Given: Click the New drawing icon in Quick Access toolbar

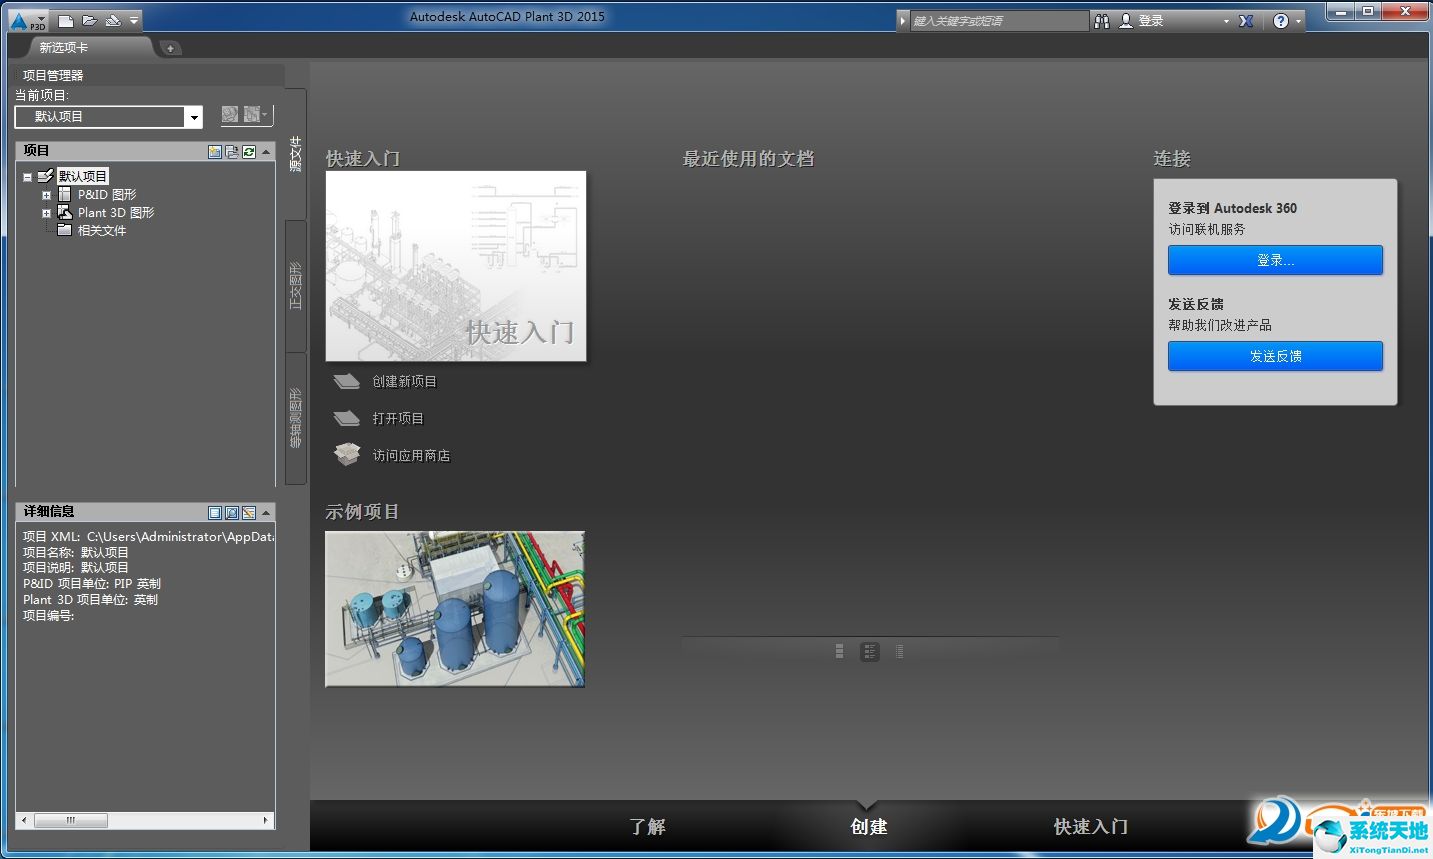Looking at the screenshot, I should coord(65,19).
